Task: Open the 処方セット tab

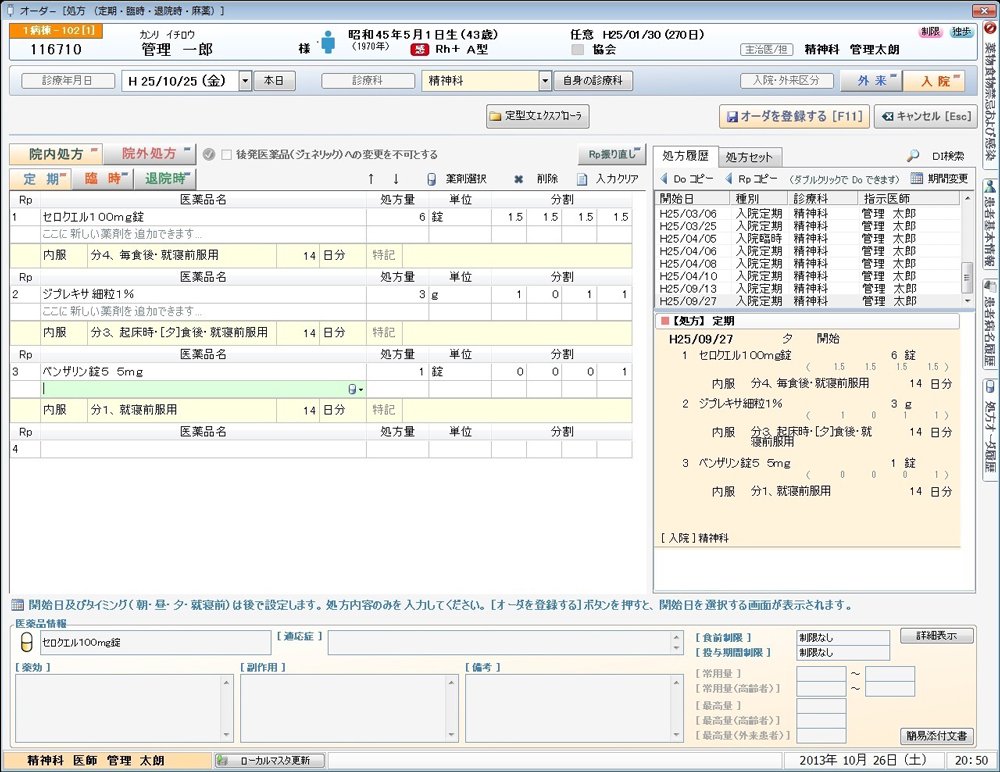Action: click(x=749, y=157)
